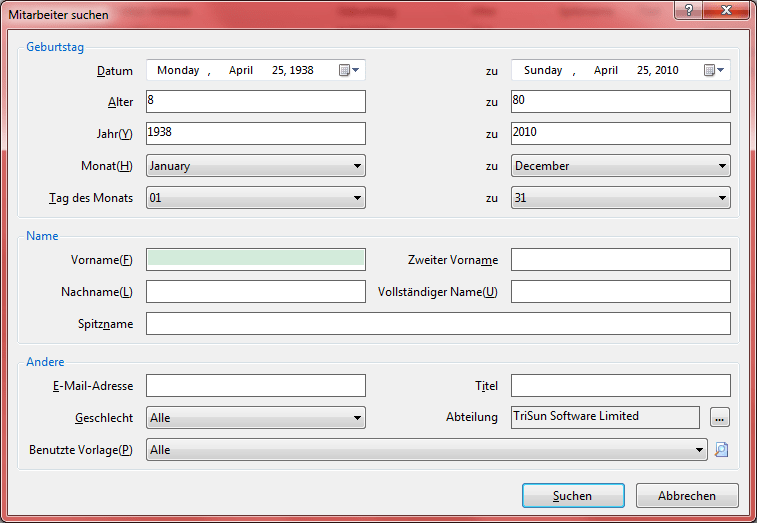The height and width of the screenshot is (523, 757).
Task: Select 'April' month in end date field
Action: click(605, 70)
